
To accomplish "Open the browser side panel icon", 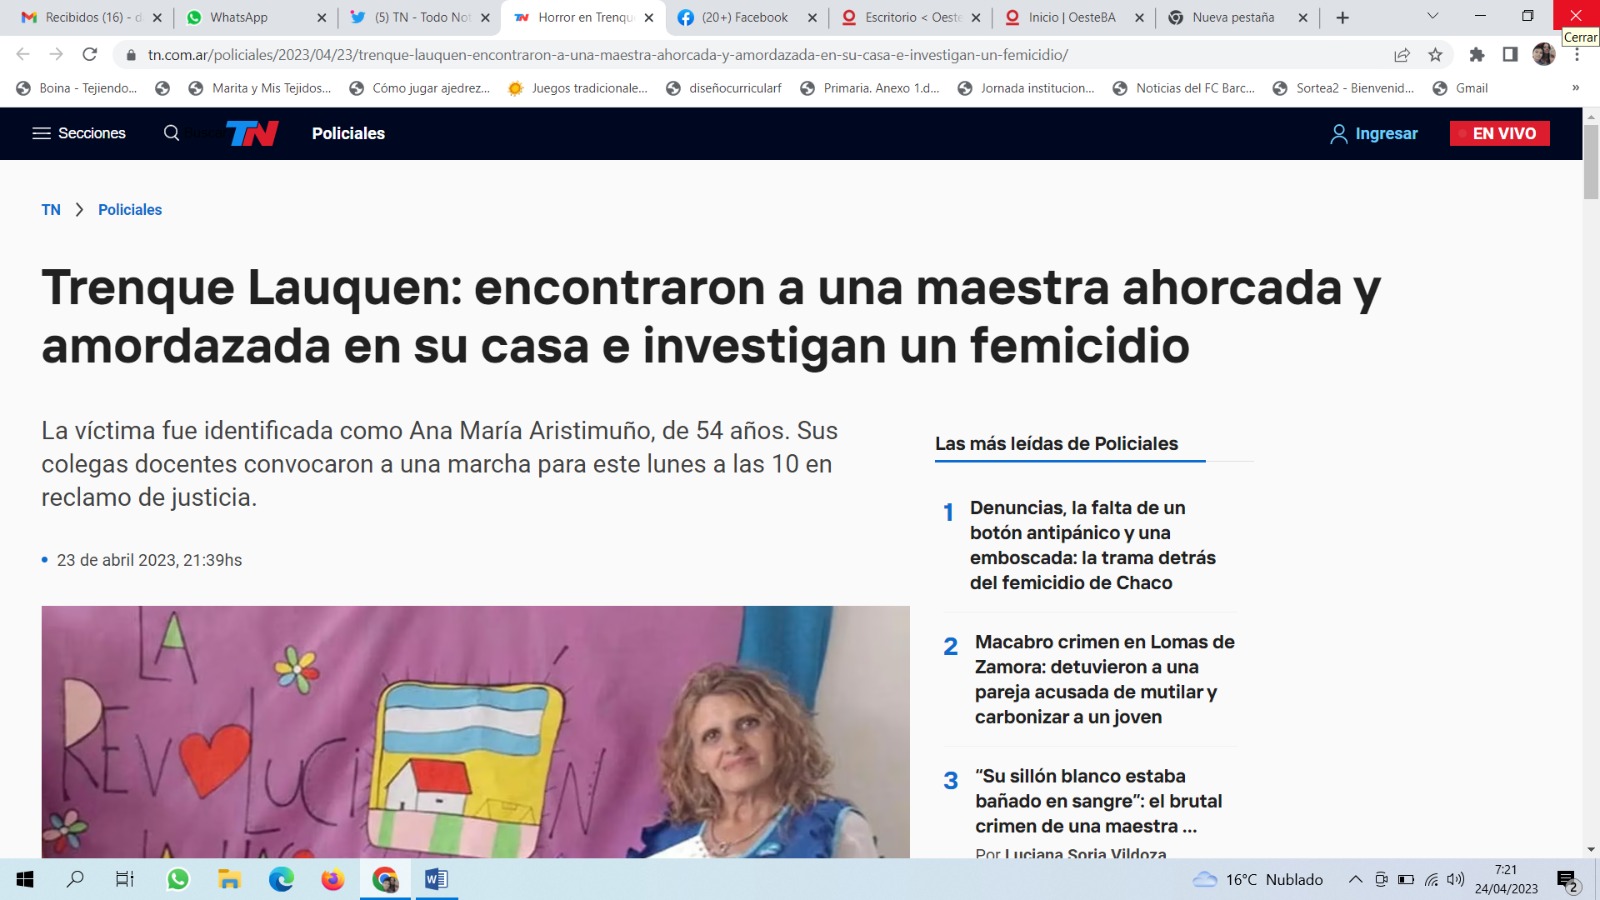I will coord(1510,55).
